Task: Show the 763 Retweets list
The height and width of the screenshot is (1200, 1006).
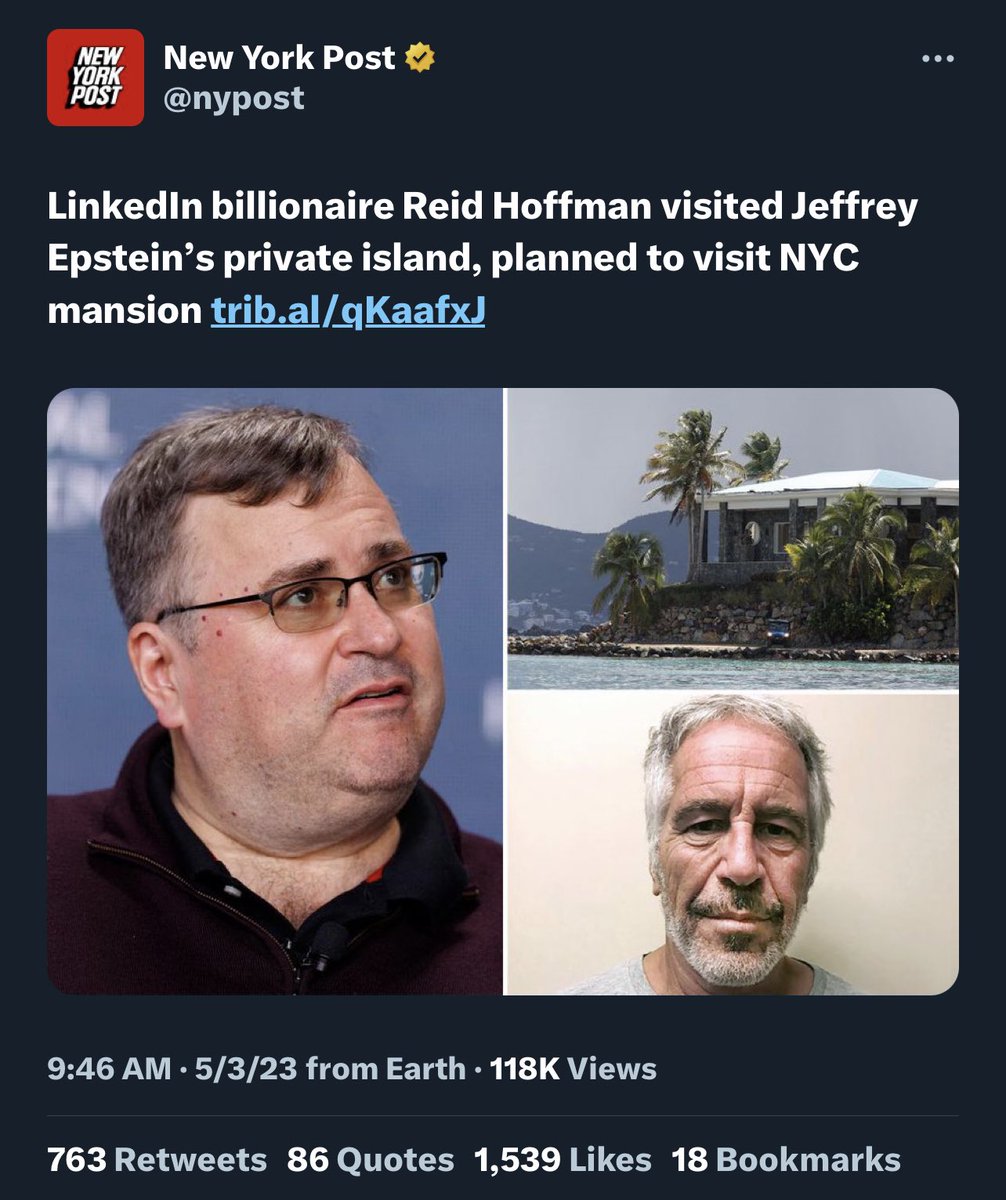Action: pos(157,1159)
